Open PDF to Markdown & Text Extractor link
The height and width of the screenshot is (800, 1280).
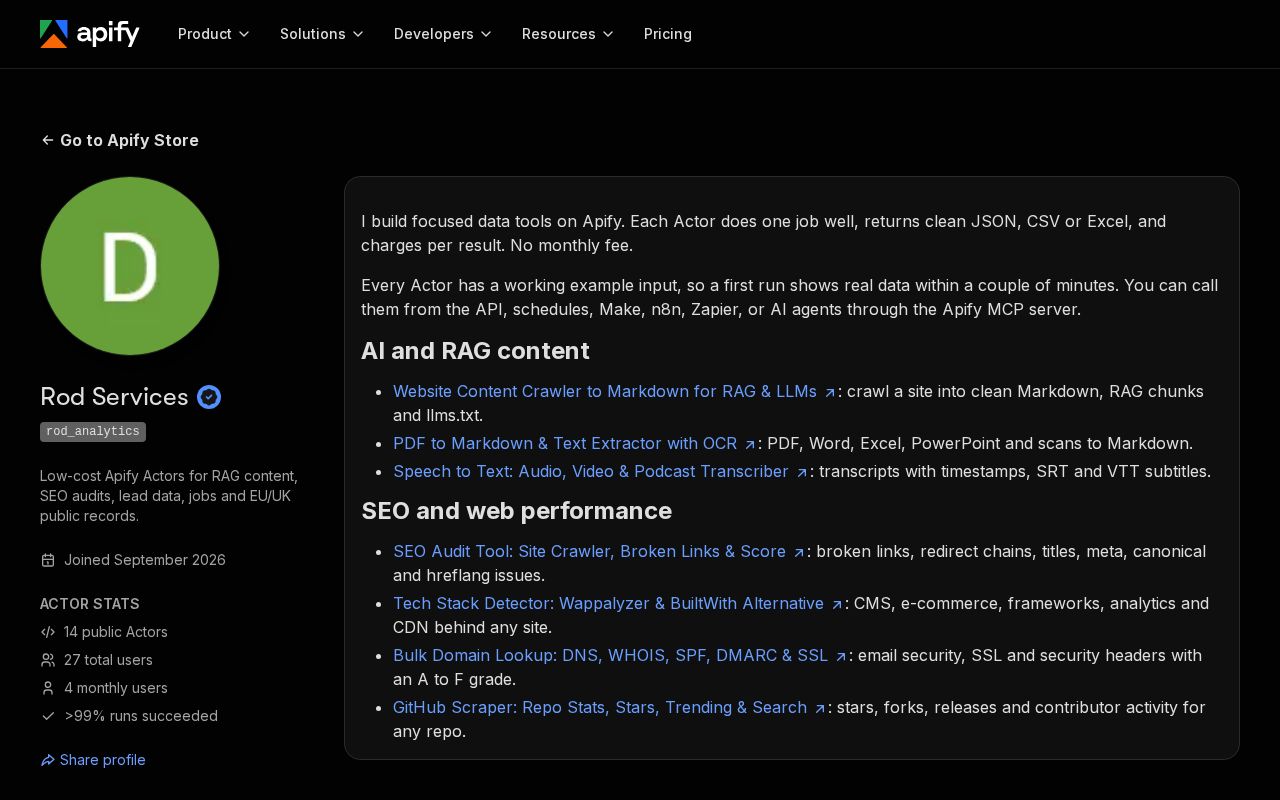tap(574, 443)
